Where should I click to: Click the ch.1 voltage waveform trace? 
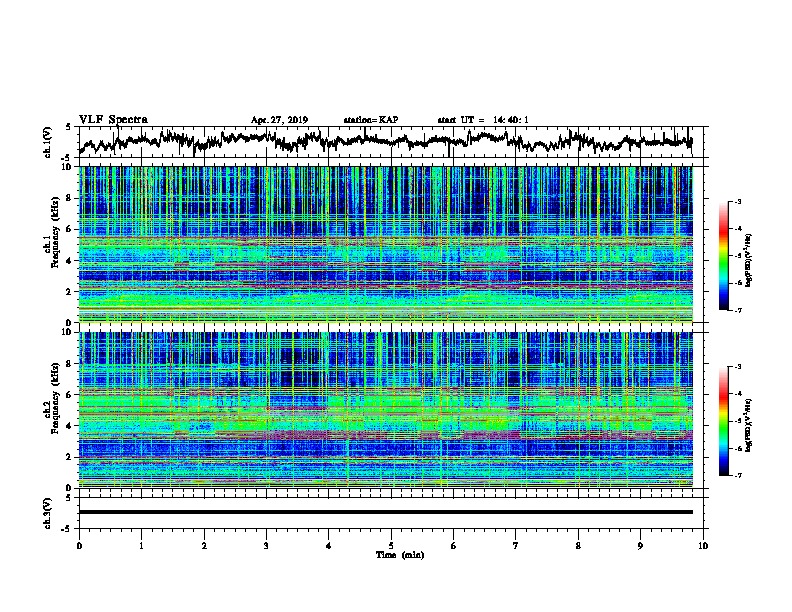385,141
